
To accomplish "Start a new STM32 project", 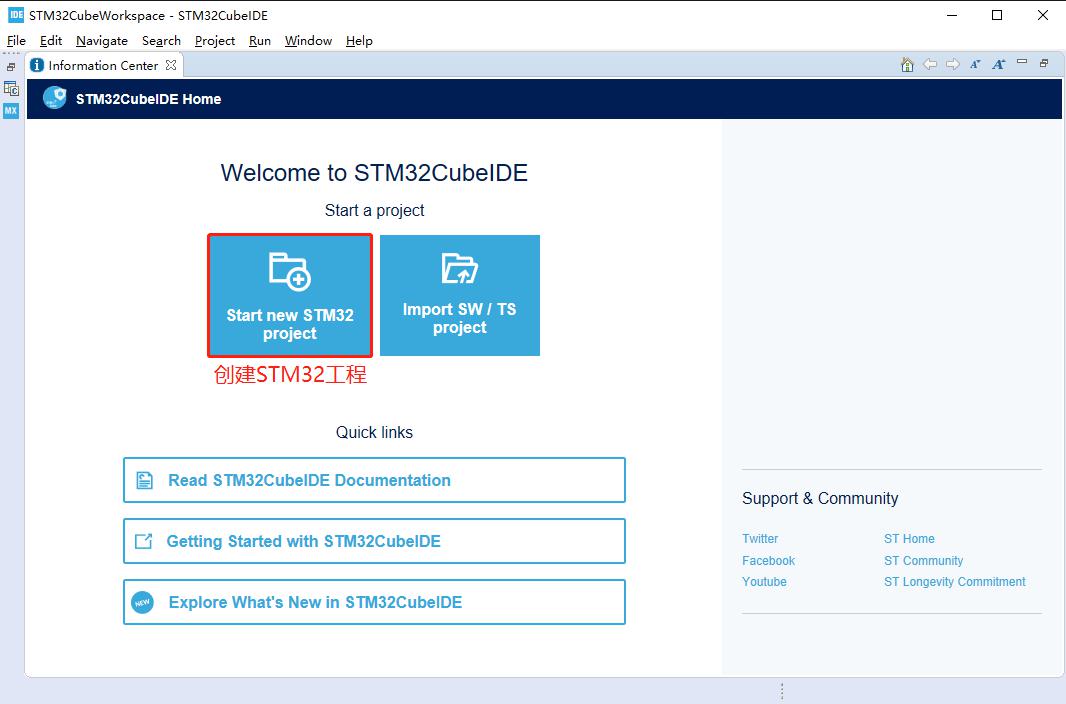I will [x=290, y=296].
